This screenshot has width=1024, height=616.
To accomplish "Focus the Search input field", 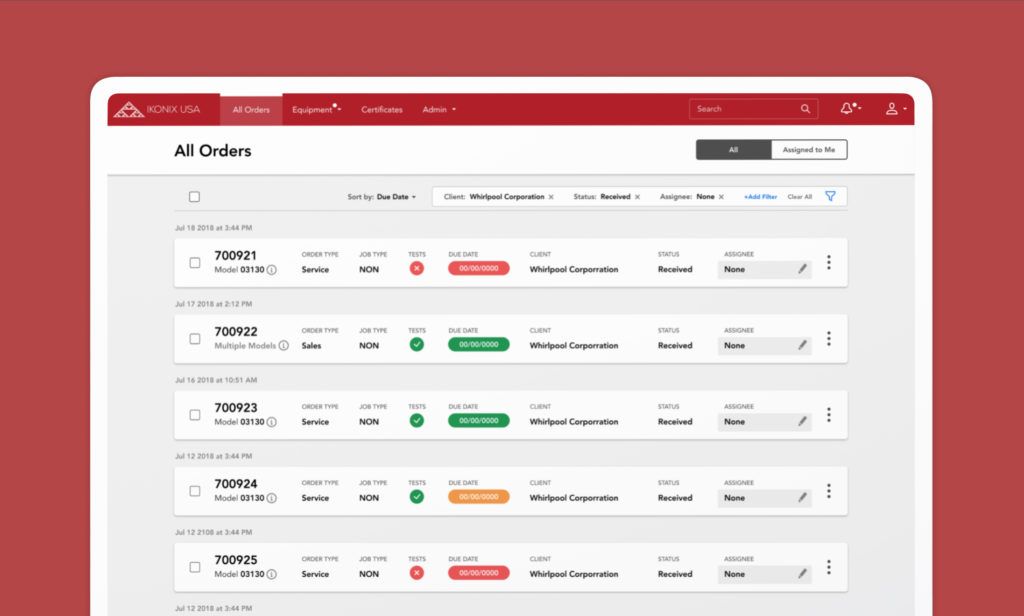I will [753, 109].
